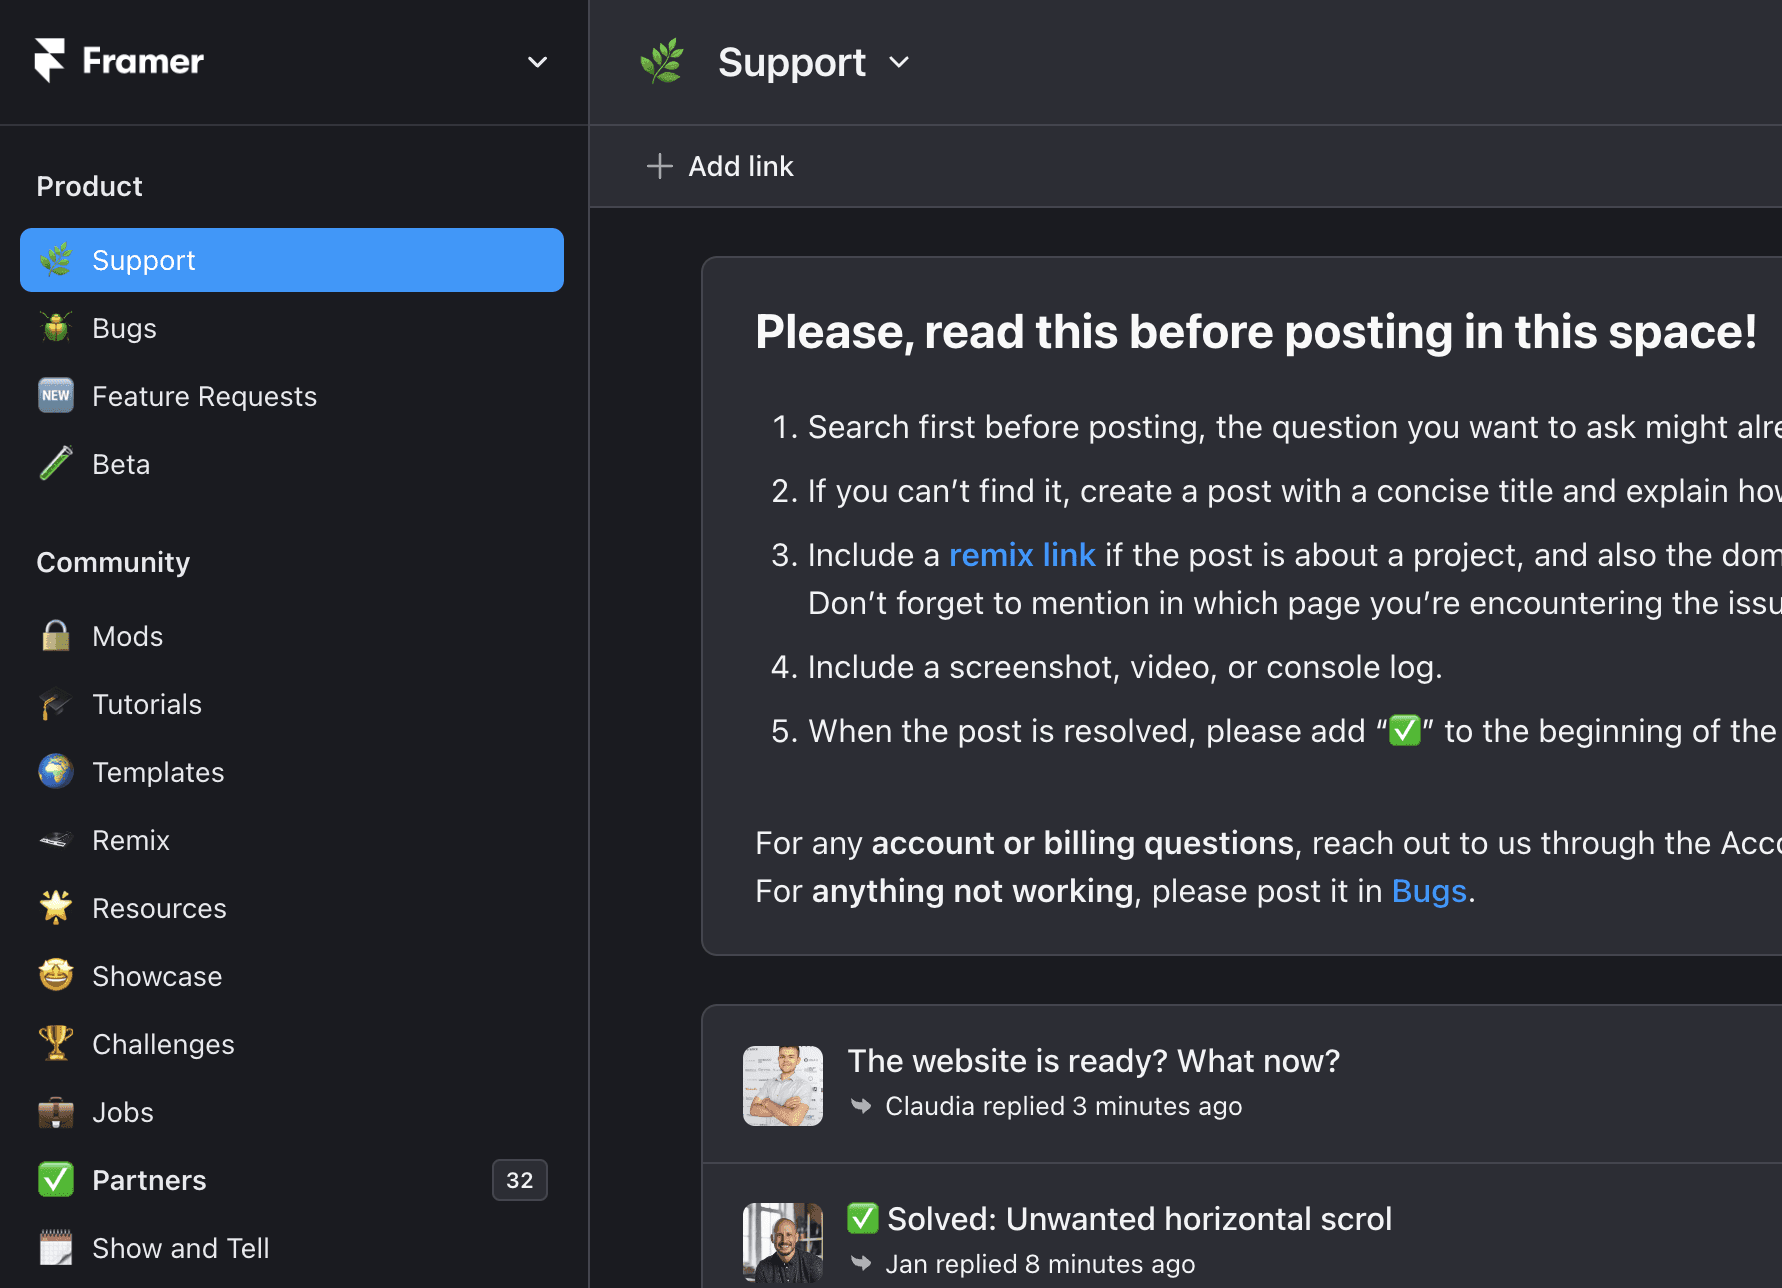Open the Jobs briefcase icon
Image resolution: width=1782 pixels, height=1288 pixels.
tap(56, 1112)
